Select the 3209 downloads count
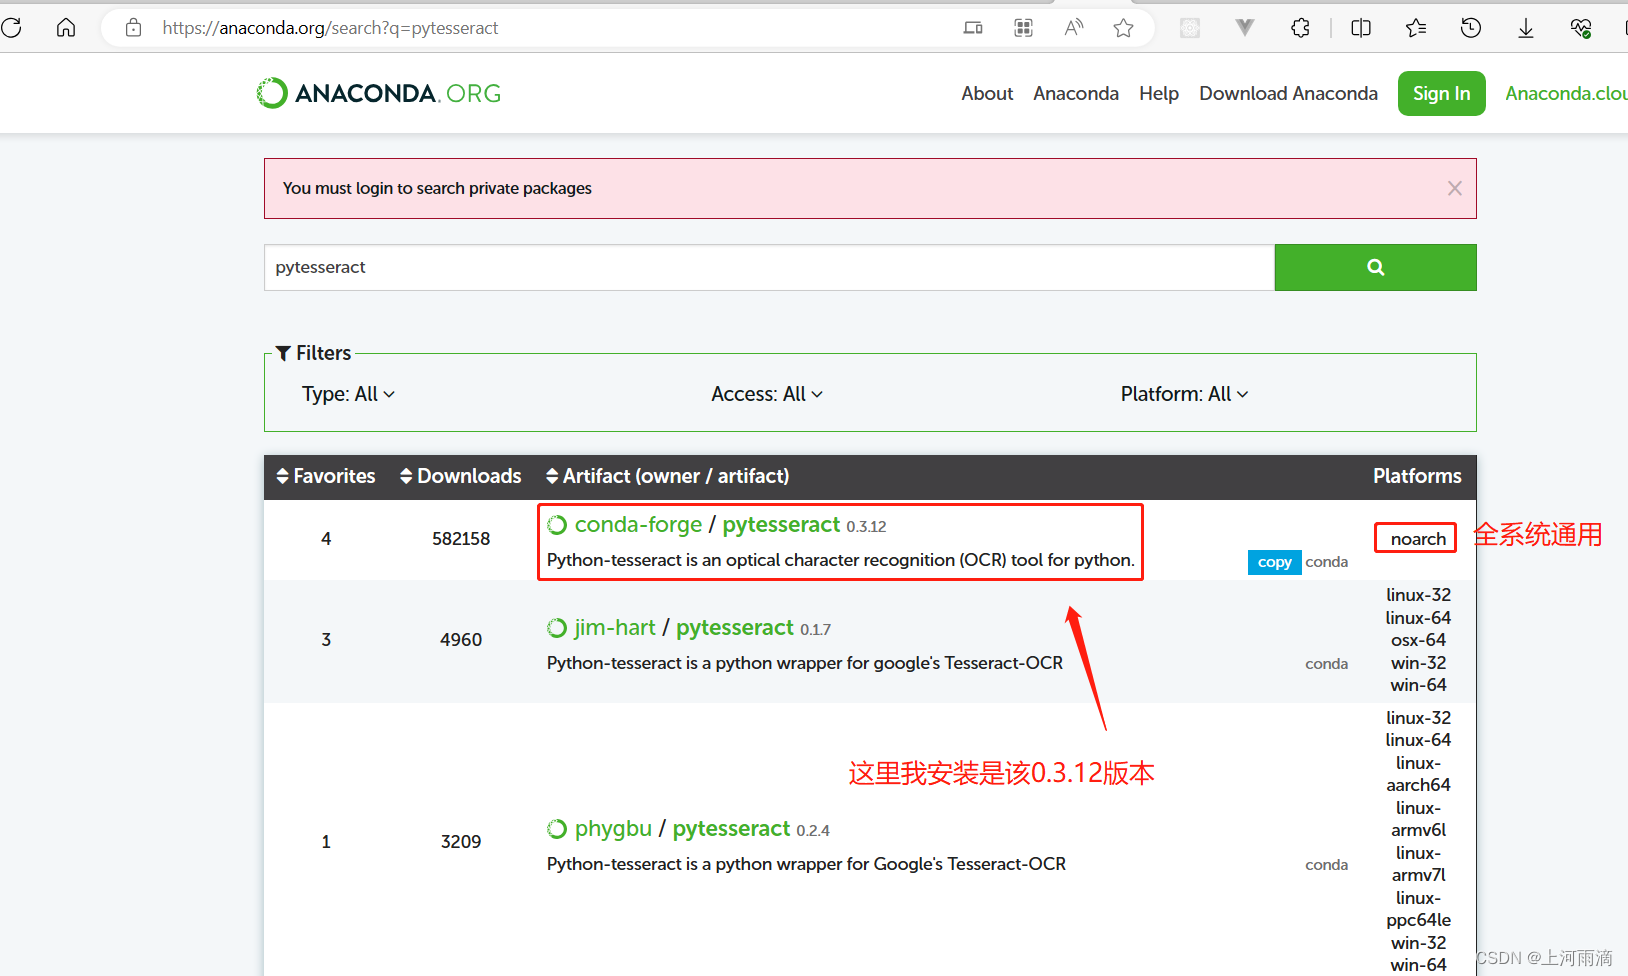Image resolution: width=1628 pixels, height=976 pixels. click(461, 842)
